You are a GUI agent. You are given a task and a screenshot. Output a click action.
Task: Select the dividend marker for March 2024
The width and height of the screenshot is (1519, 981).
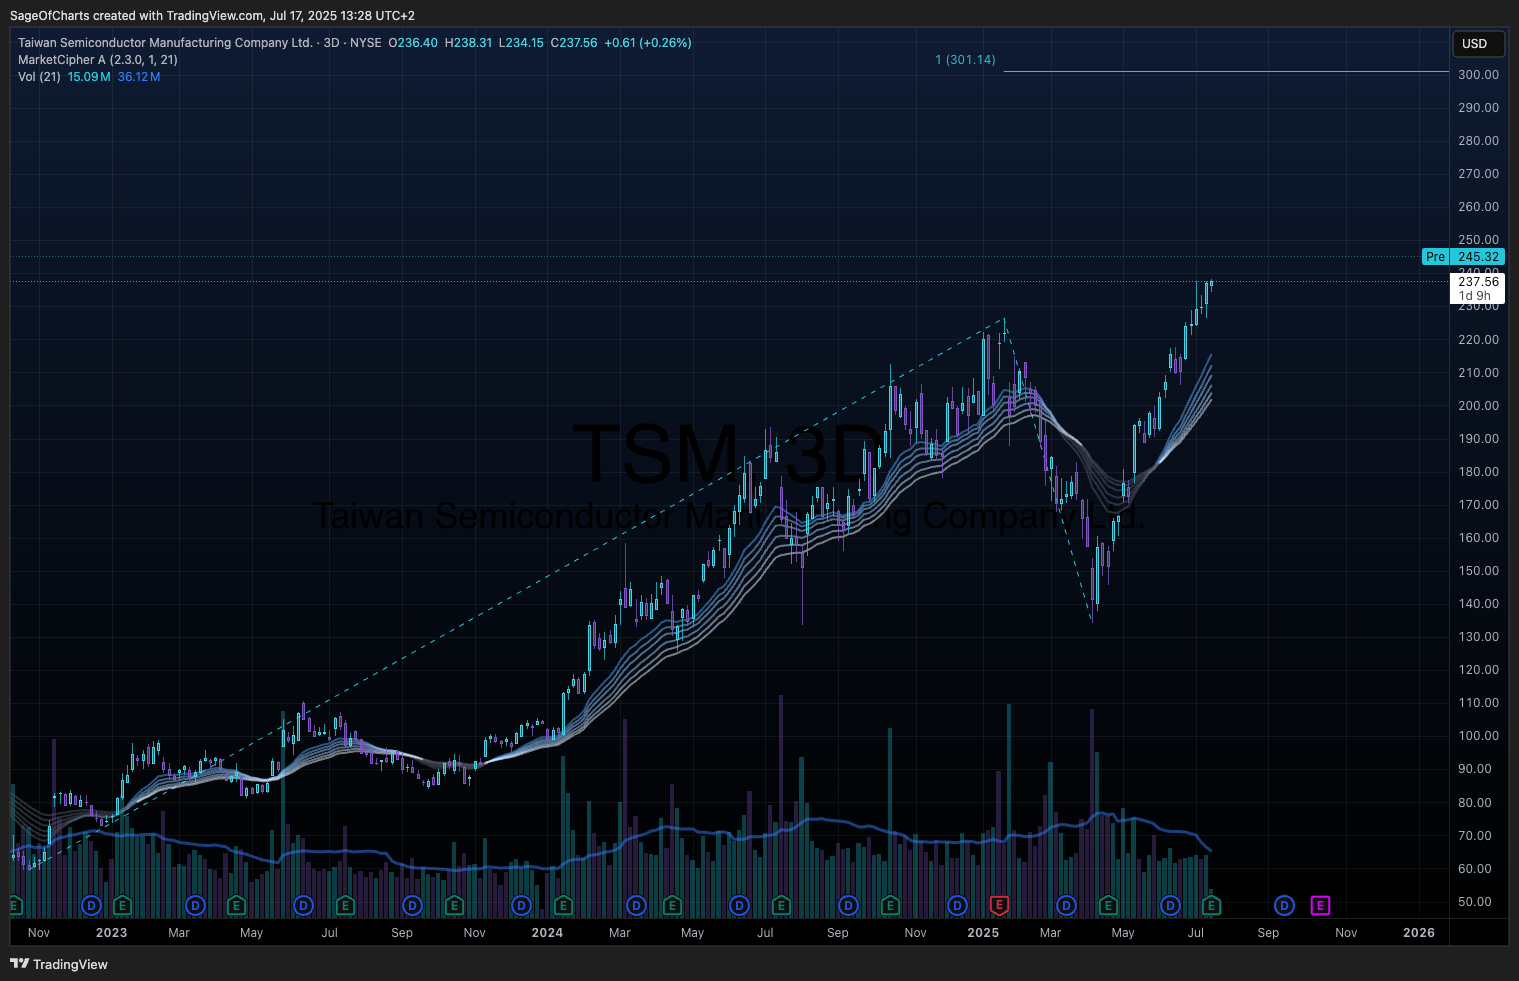636,906
